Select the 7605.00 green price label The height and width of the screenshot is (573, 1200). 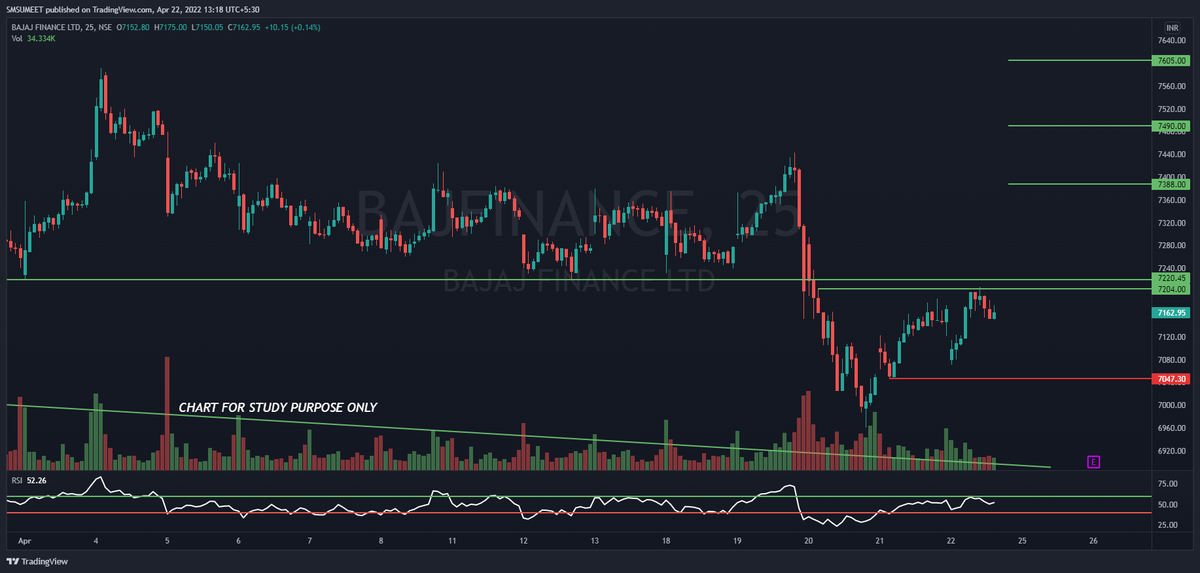(1171, 61)
